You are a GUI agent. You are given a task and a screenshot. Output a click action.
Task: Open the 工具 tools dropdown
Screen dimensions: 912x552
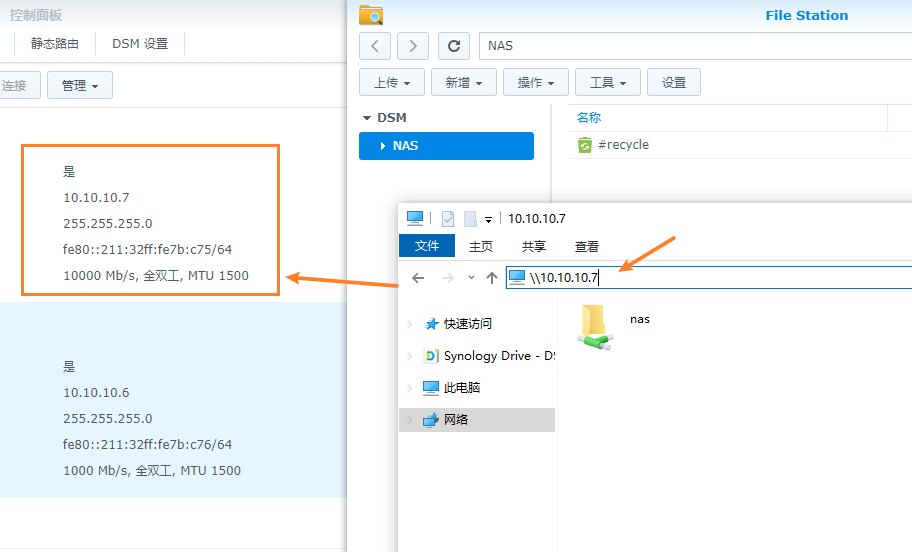(x=608, y=83)
